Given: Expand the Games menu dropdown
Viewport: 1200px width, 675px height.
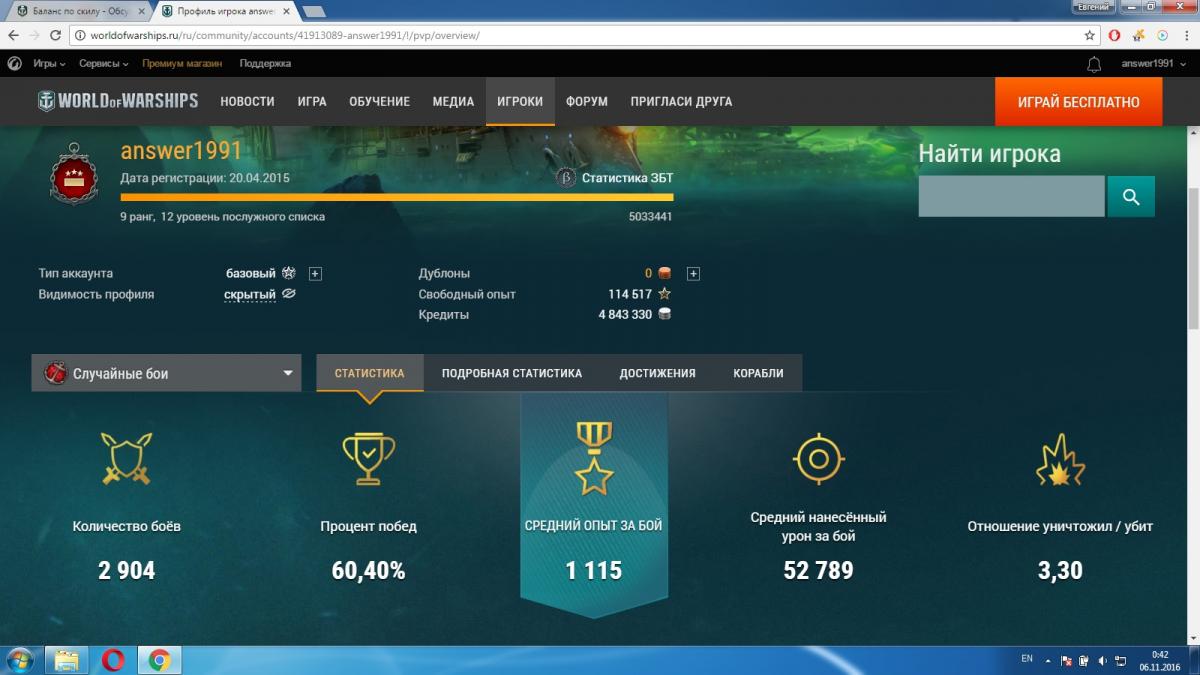Looking at the screenshot, I should click(49, 64).
